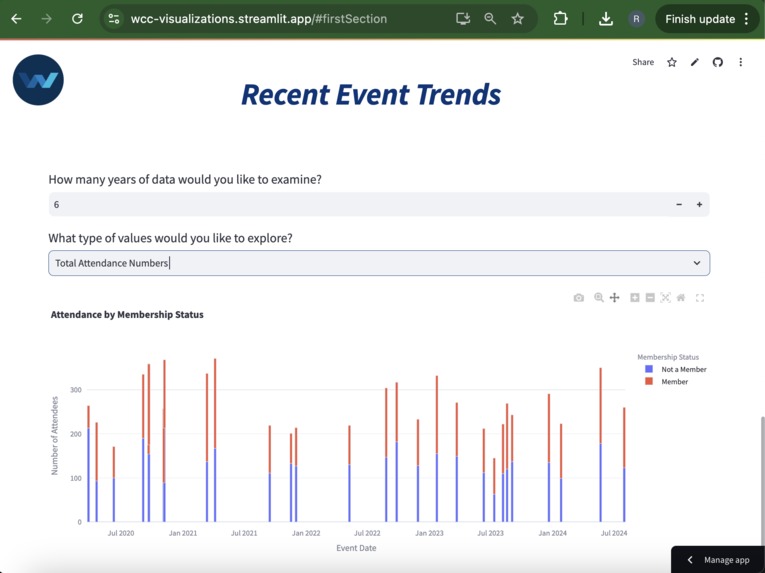Open site information icon in address bar

coord(114,19)
